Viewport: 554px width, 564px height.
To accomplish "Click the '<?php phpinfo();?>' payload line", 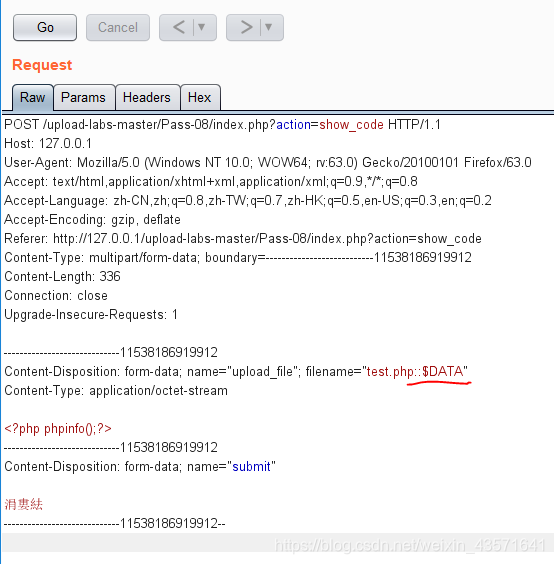I will [x=58, y=429].
